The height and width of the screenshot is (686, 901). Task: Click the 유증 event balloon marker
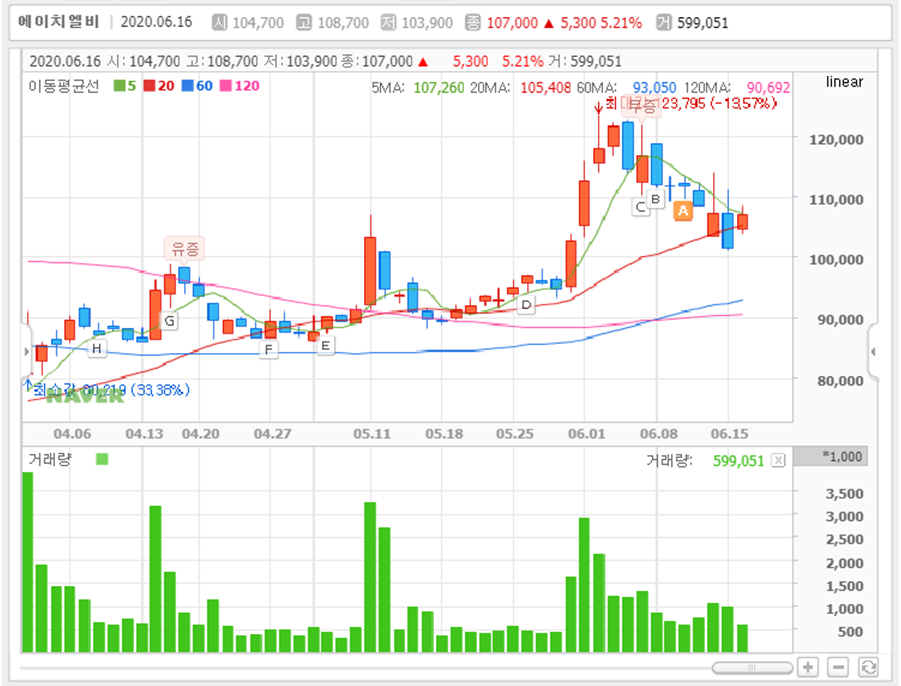pos(184,249)
